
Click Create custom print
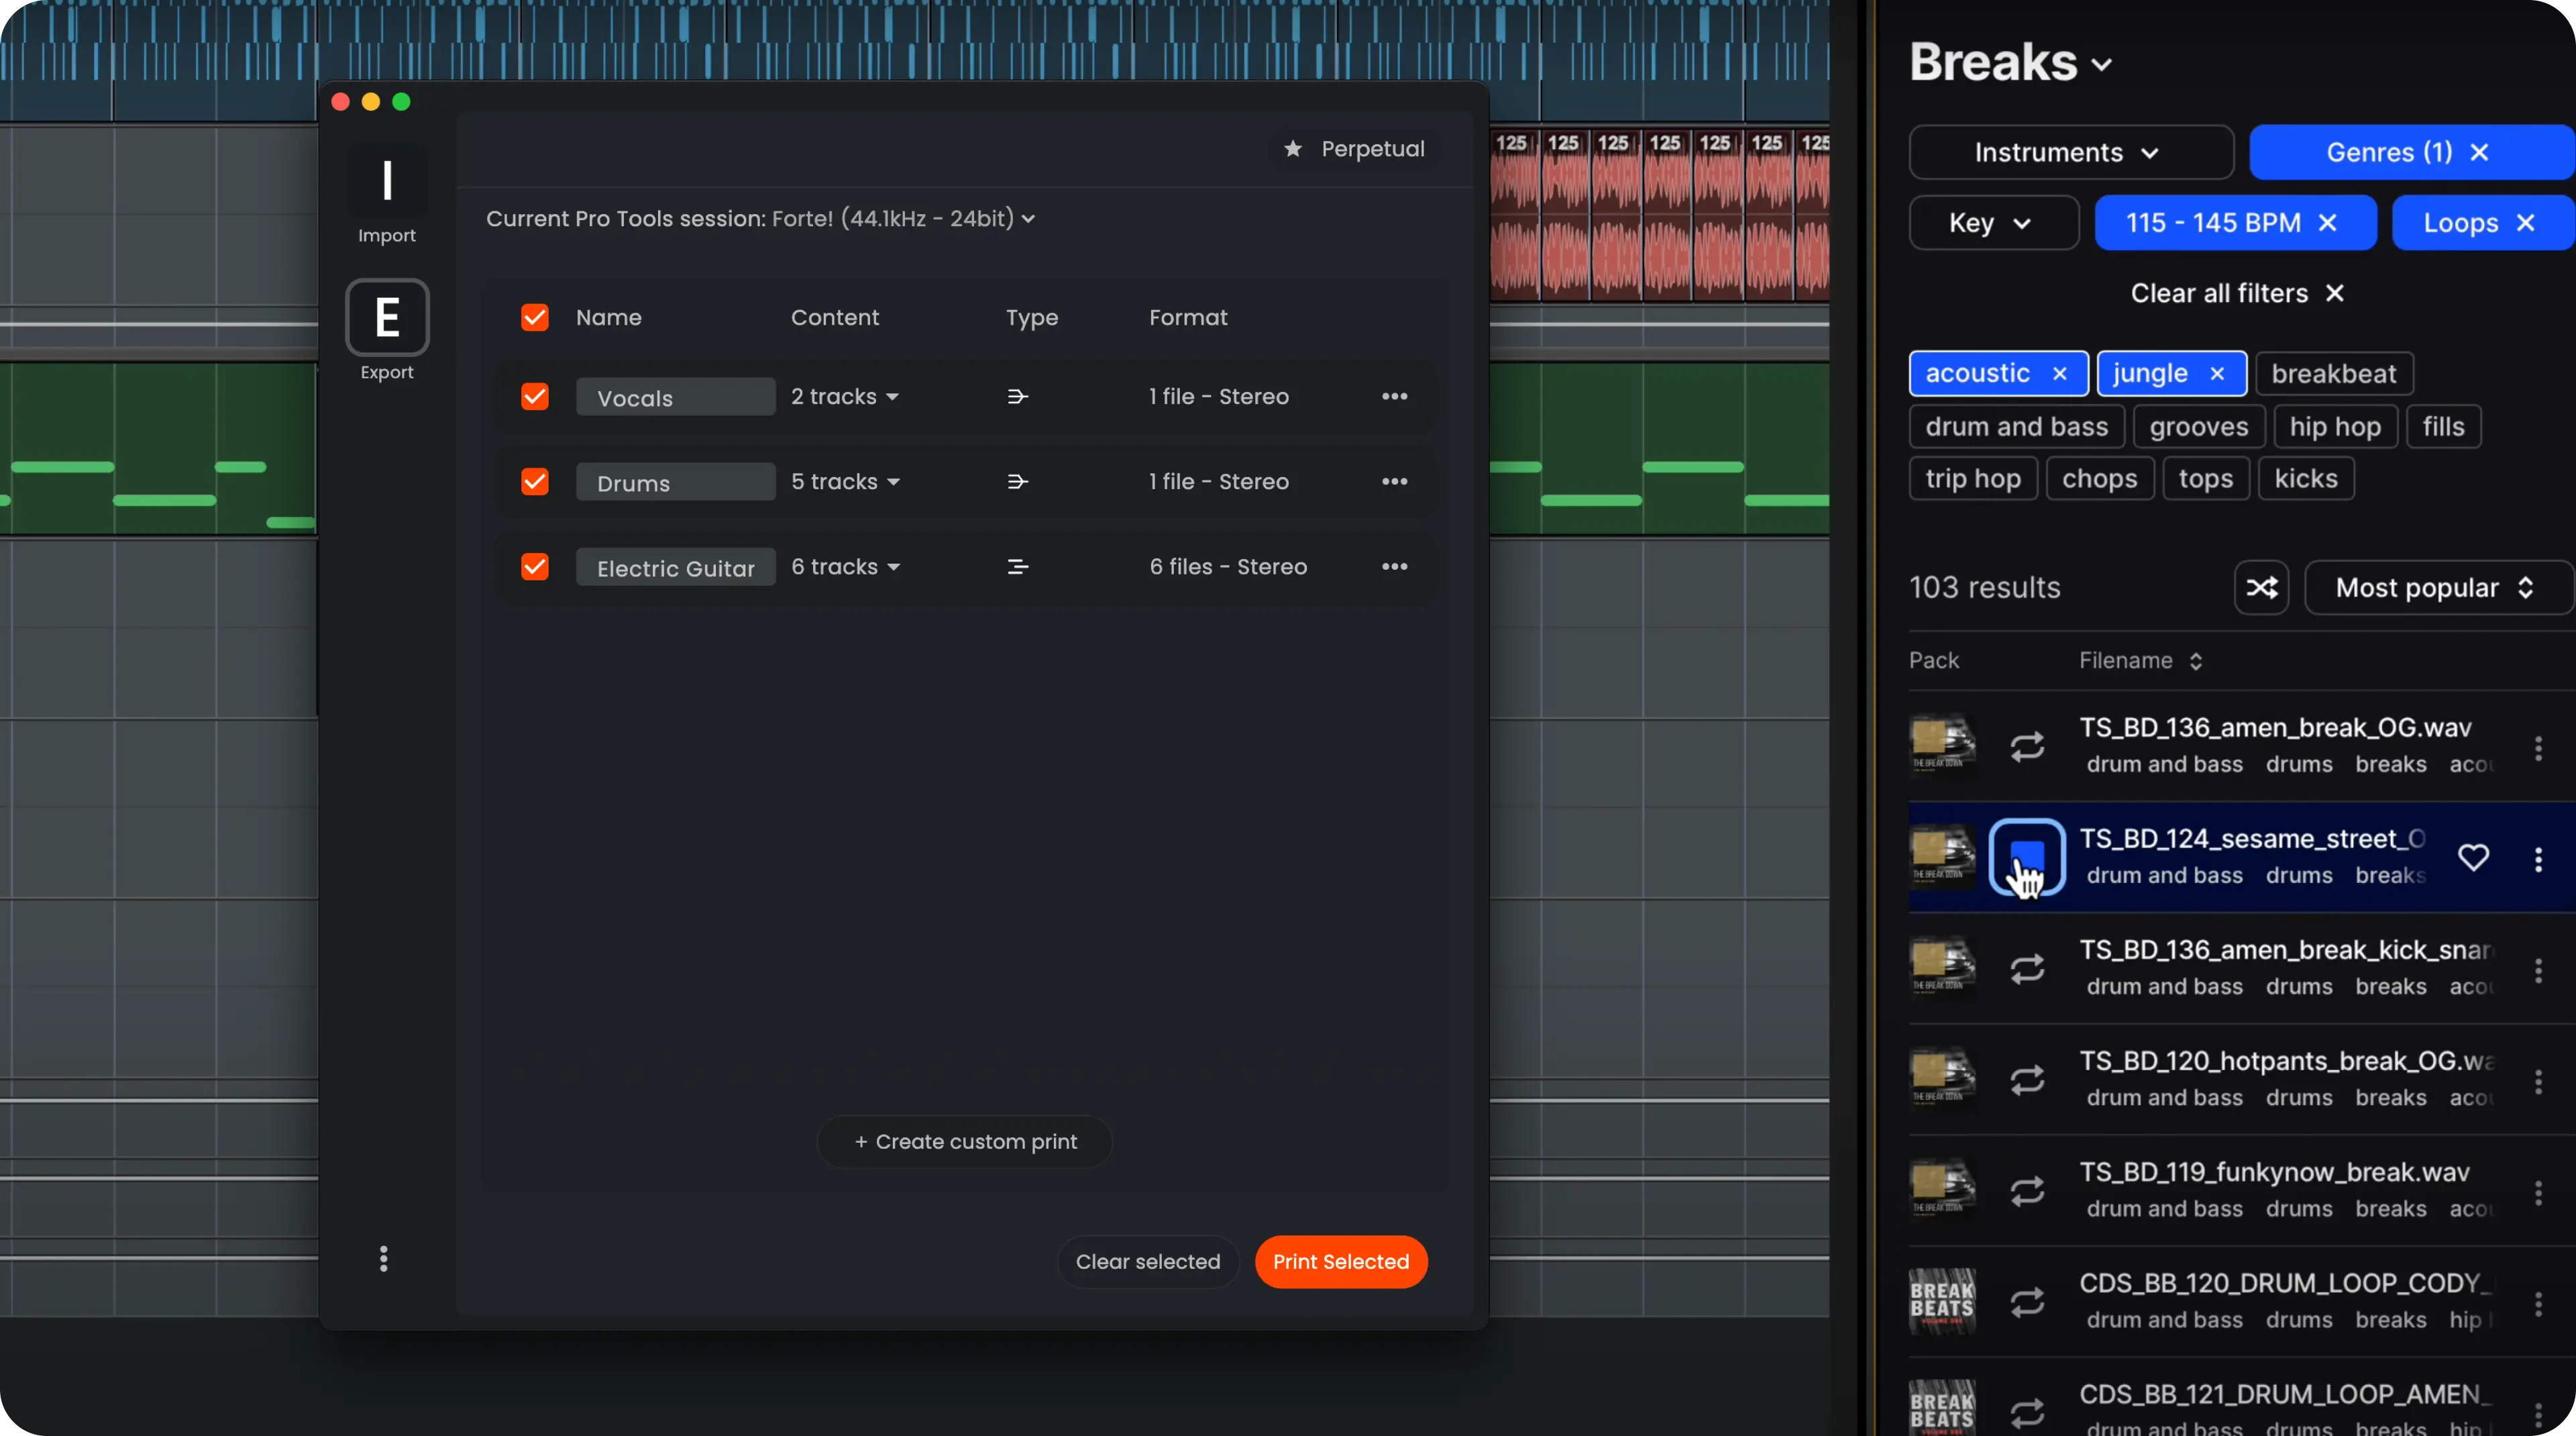[965, 1141]
